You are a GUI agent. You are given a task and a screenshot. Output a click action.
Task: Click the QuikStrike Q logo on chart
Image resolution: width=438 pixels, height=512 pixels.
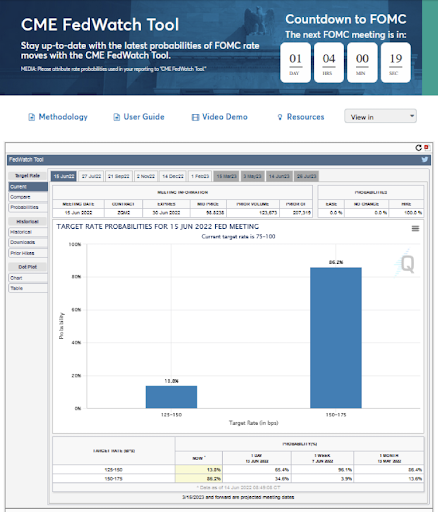pyautogui.click(x=406, y=264)
